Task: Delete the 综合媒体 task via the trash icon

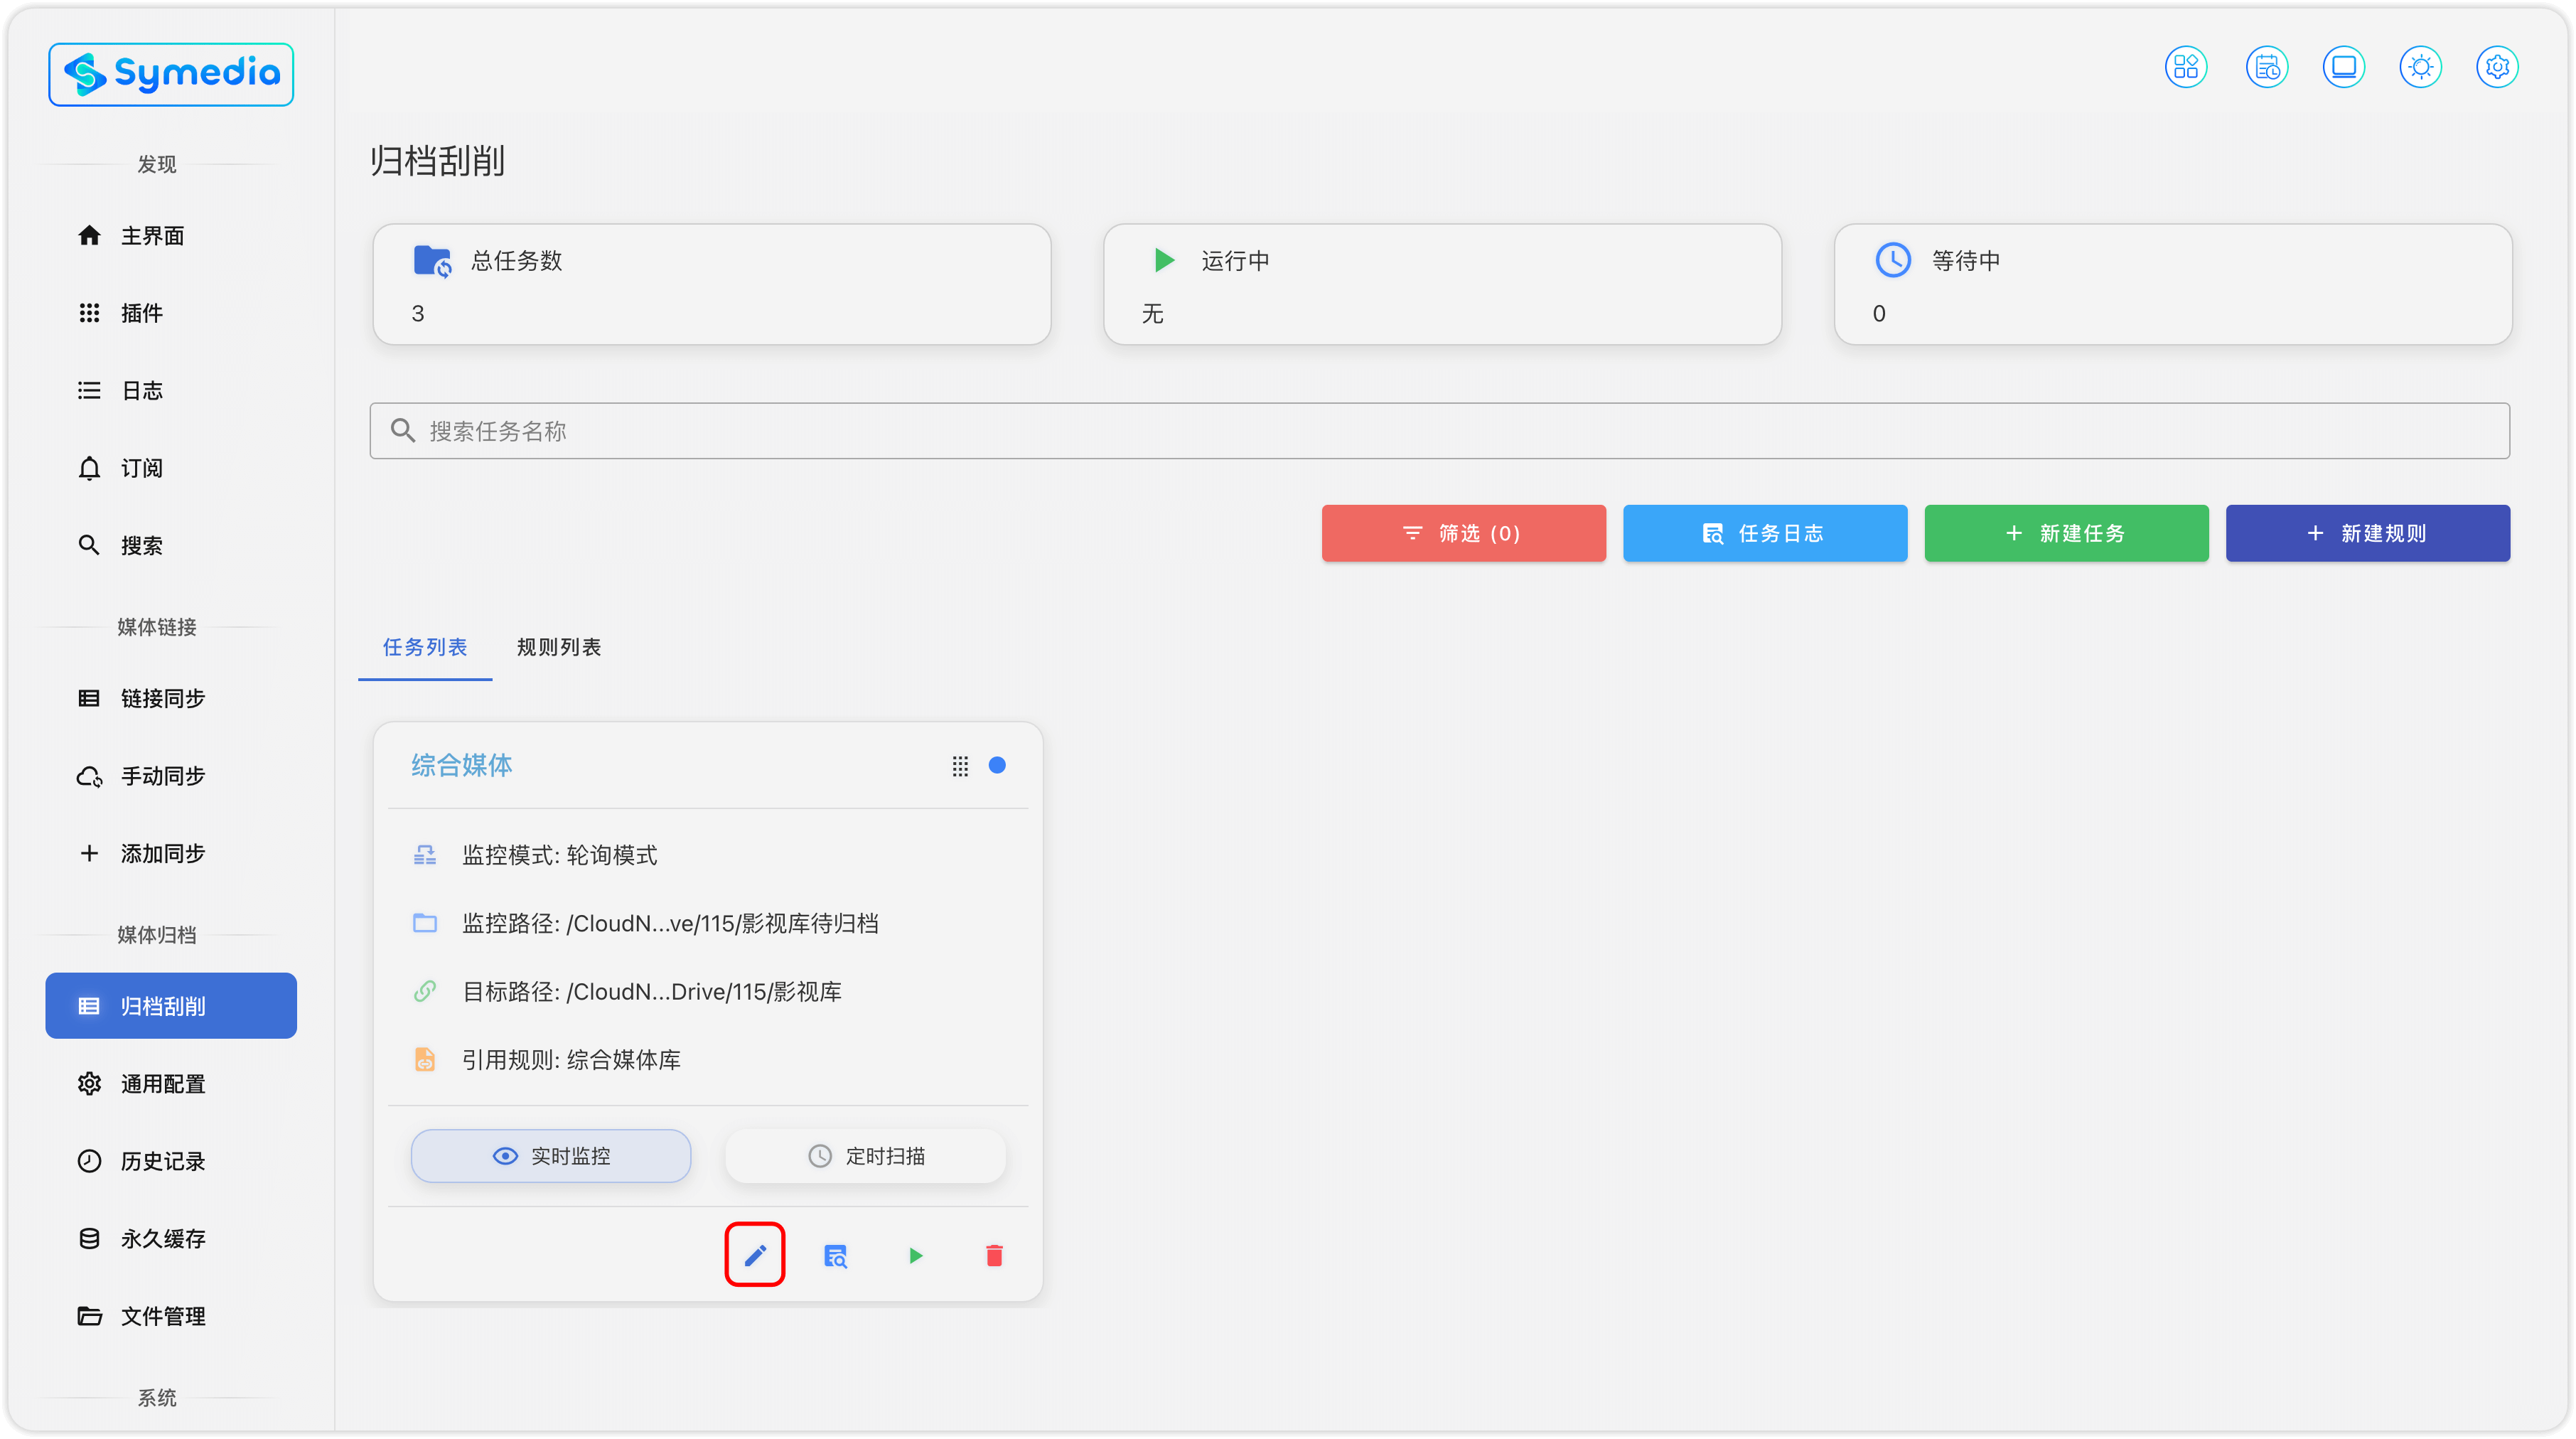Action: click(x=994, y=1255)
